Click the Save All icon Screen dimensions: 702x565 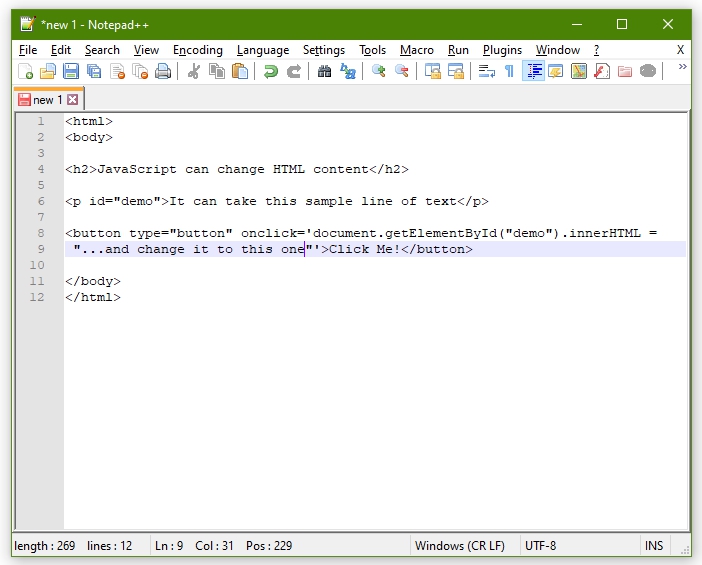(94, 72)
